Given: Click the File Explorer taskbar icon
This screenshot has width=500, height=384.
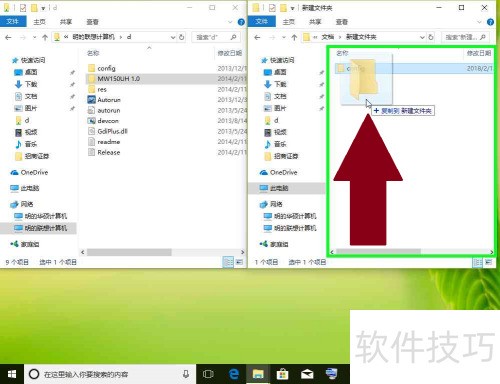Looking at the screenshot, I should tap(258, 374).
